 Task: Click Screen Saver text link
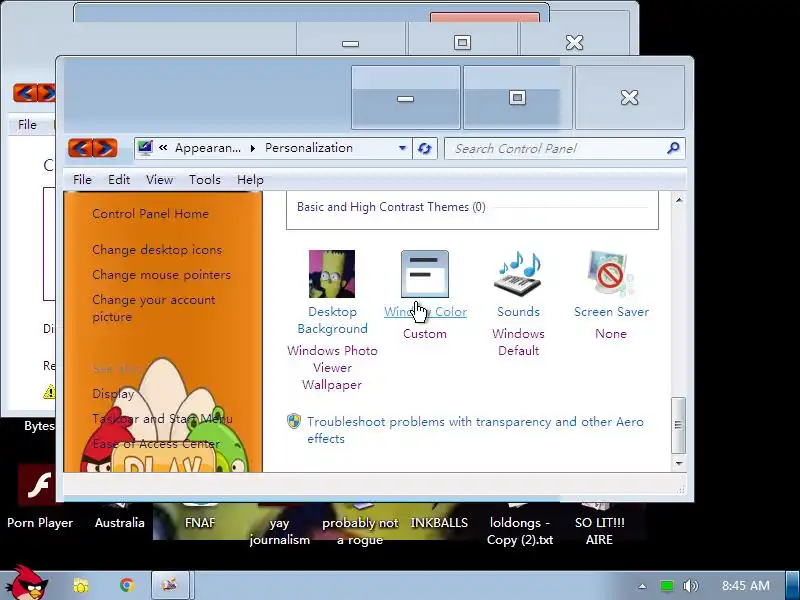tap(611, 312)
